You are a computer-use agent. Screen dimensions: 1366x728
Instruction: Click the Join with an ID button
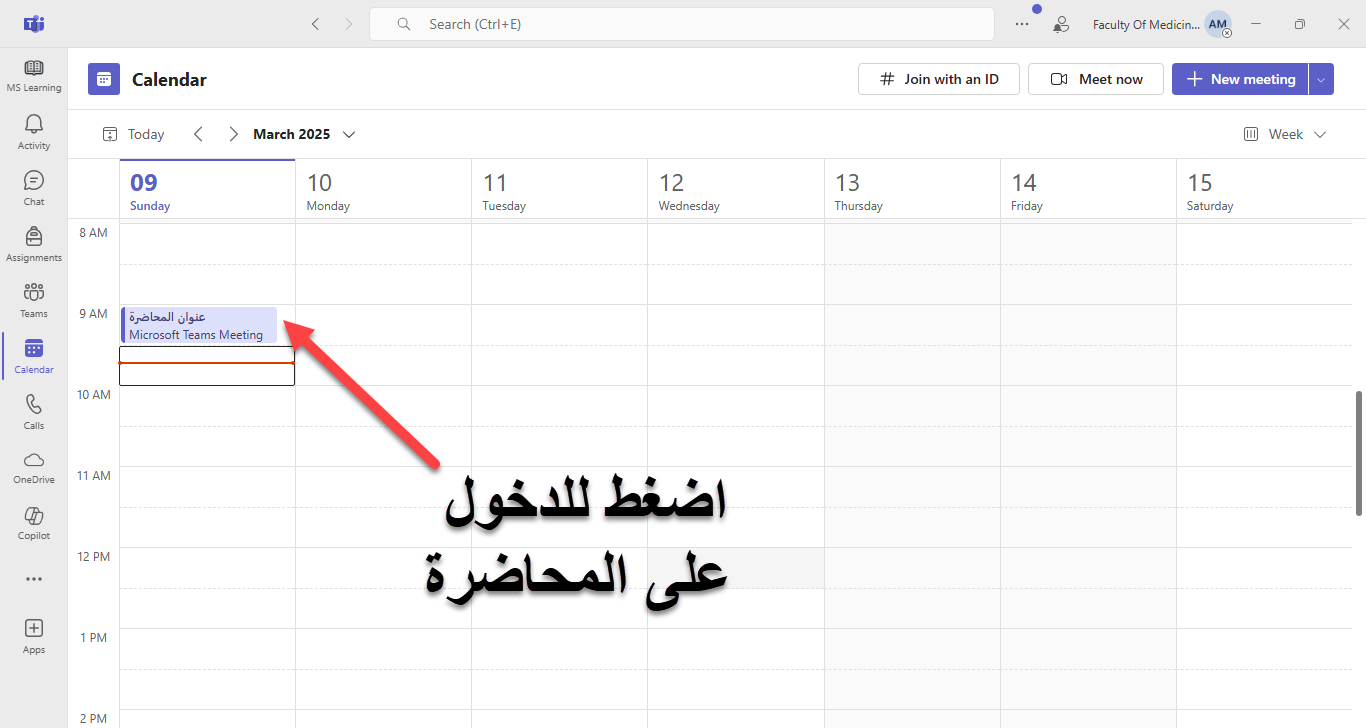(938, 79)
